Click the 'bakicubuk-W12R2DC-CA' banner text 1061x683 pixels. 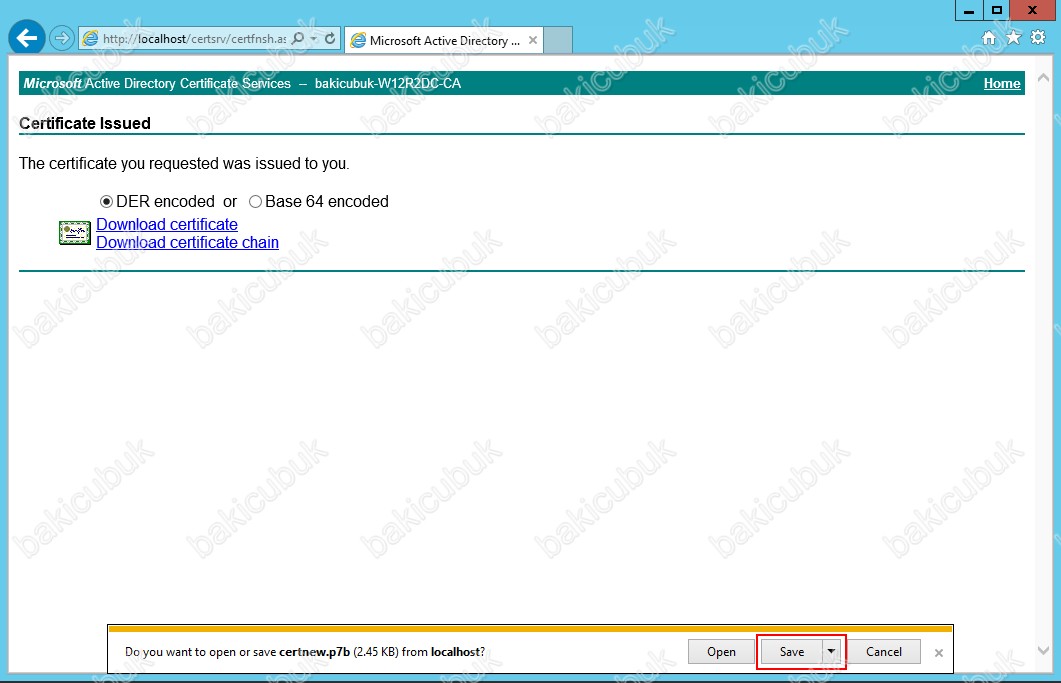[x=388, y=83]
